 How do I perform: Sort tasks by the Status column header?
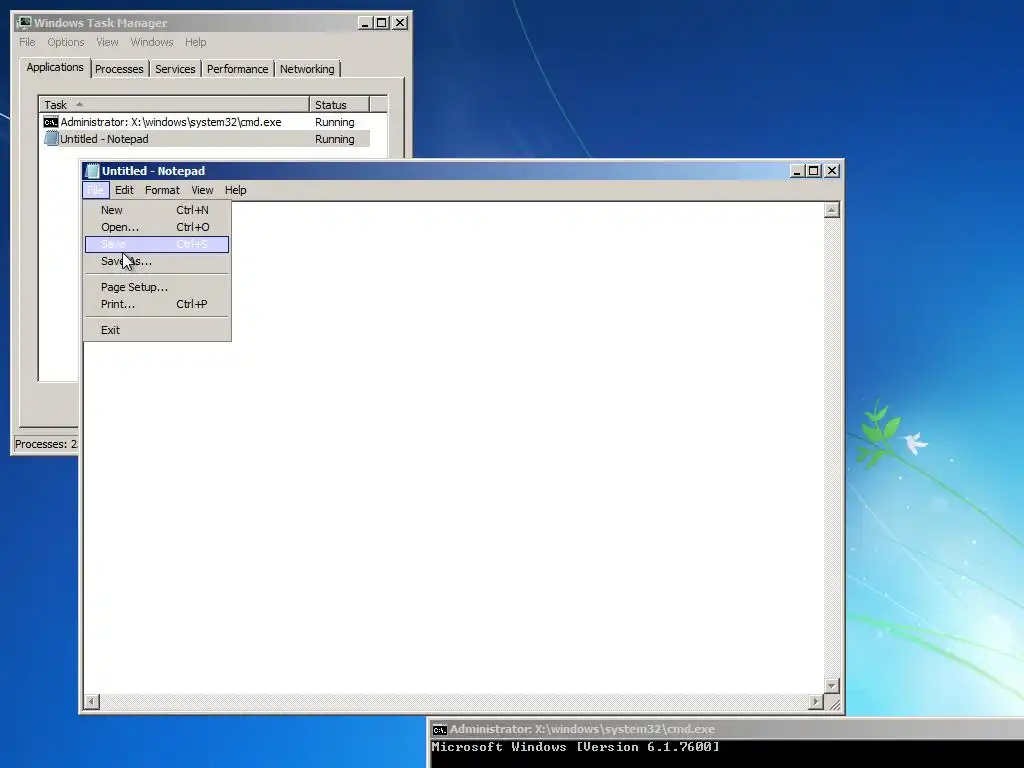point(340,104)
